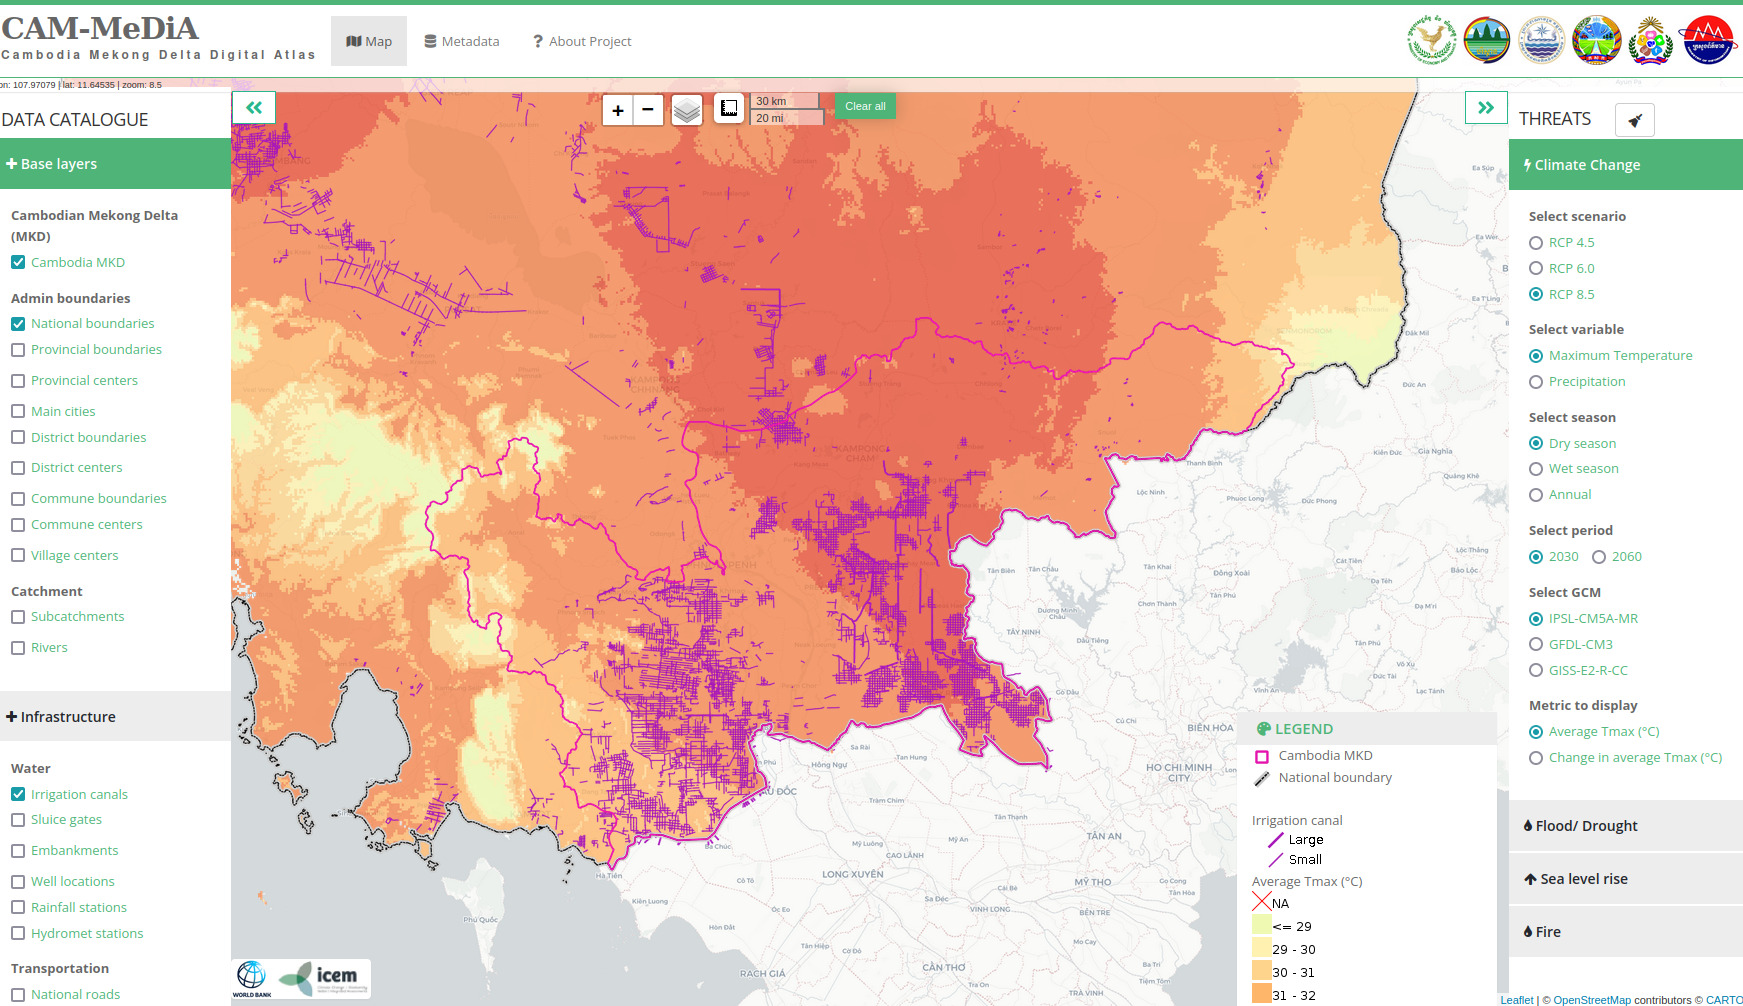This screenshot has width=1743, height=1006.
Task: Enable the Provincial boundaries checkbox
Action: [x=18, y=349]
